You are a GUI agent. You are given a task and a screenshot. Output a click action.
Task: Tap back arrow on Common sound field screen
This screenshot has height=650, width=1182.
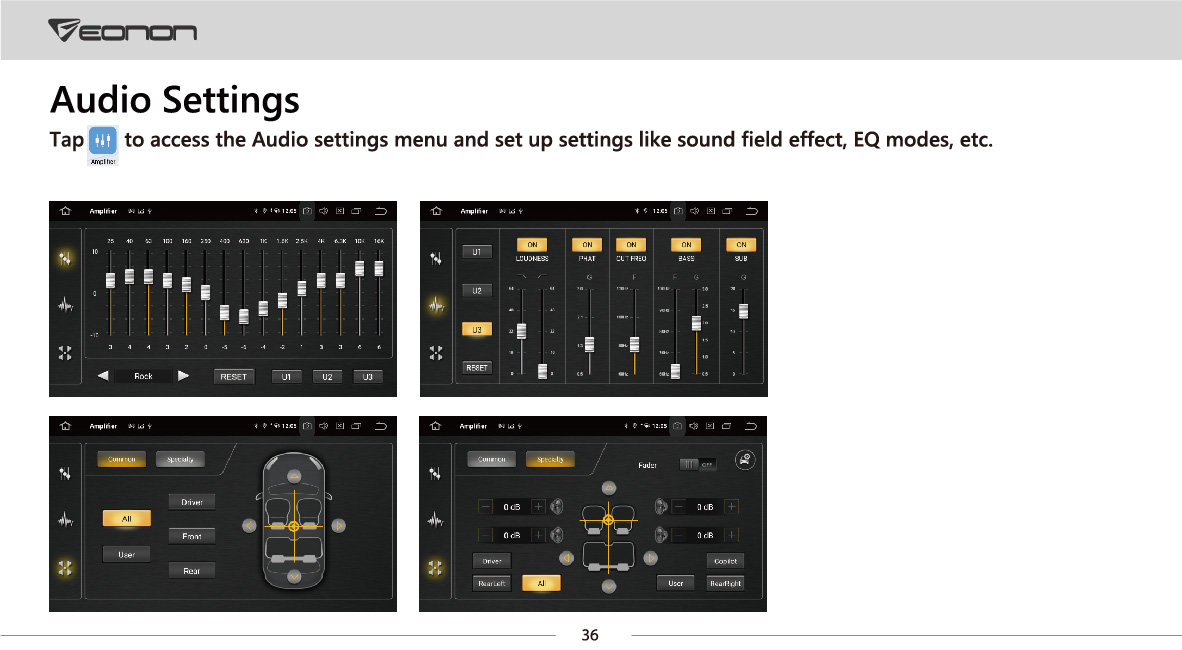[x=381, y=426]
